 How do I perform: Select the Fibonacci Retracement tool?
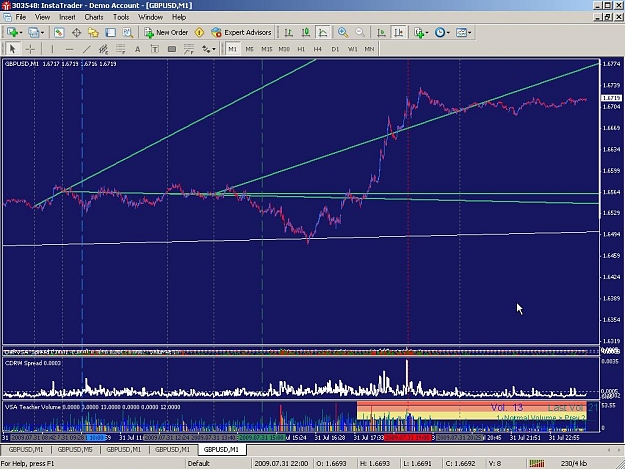click(x=120, y=49)
